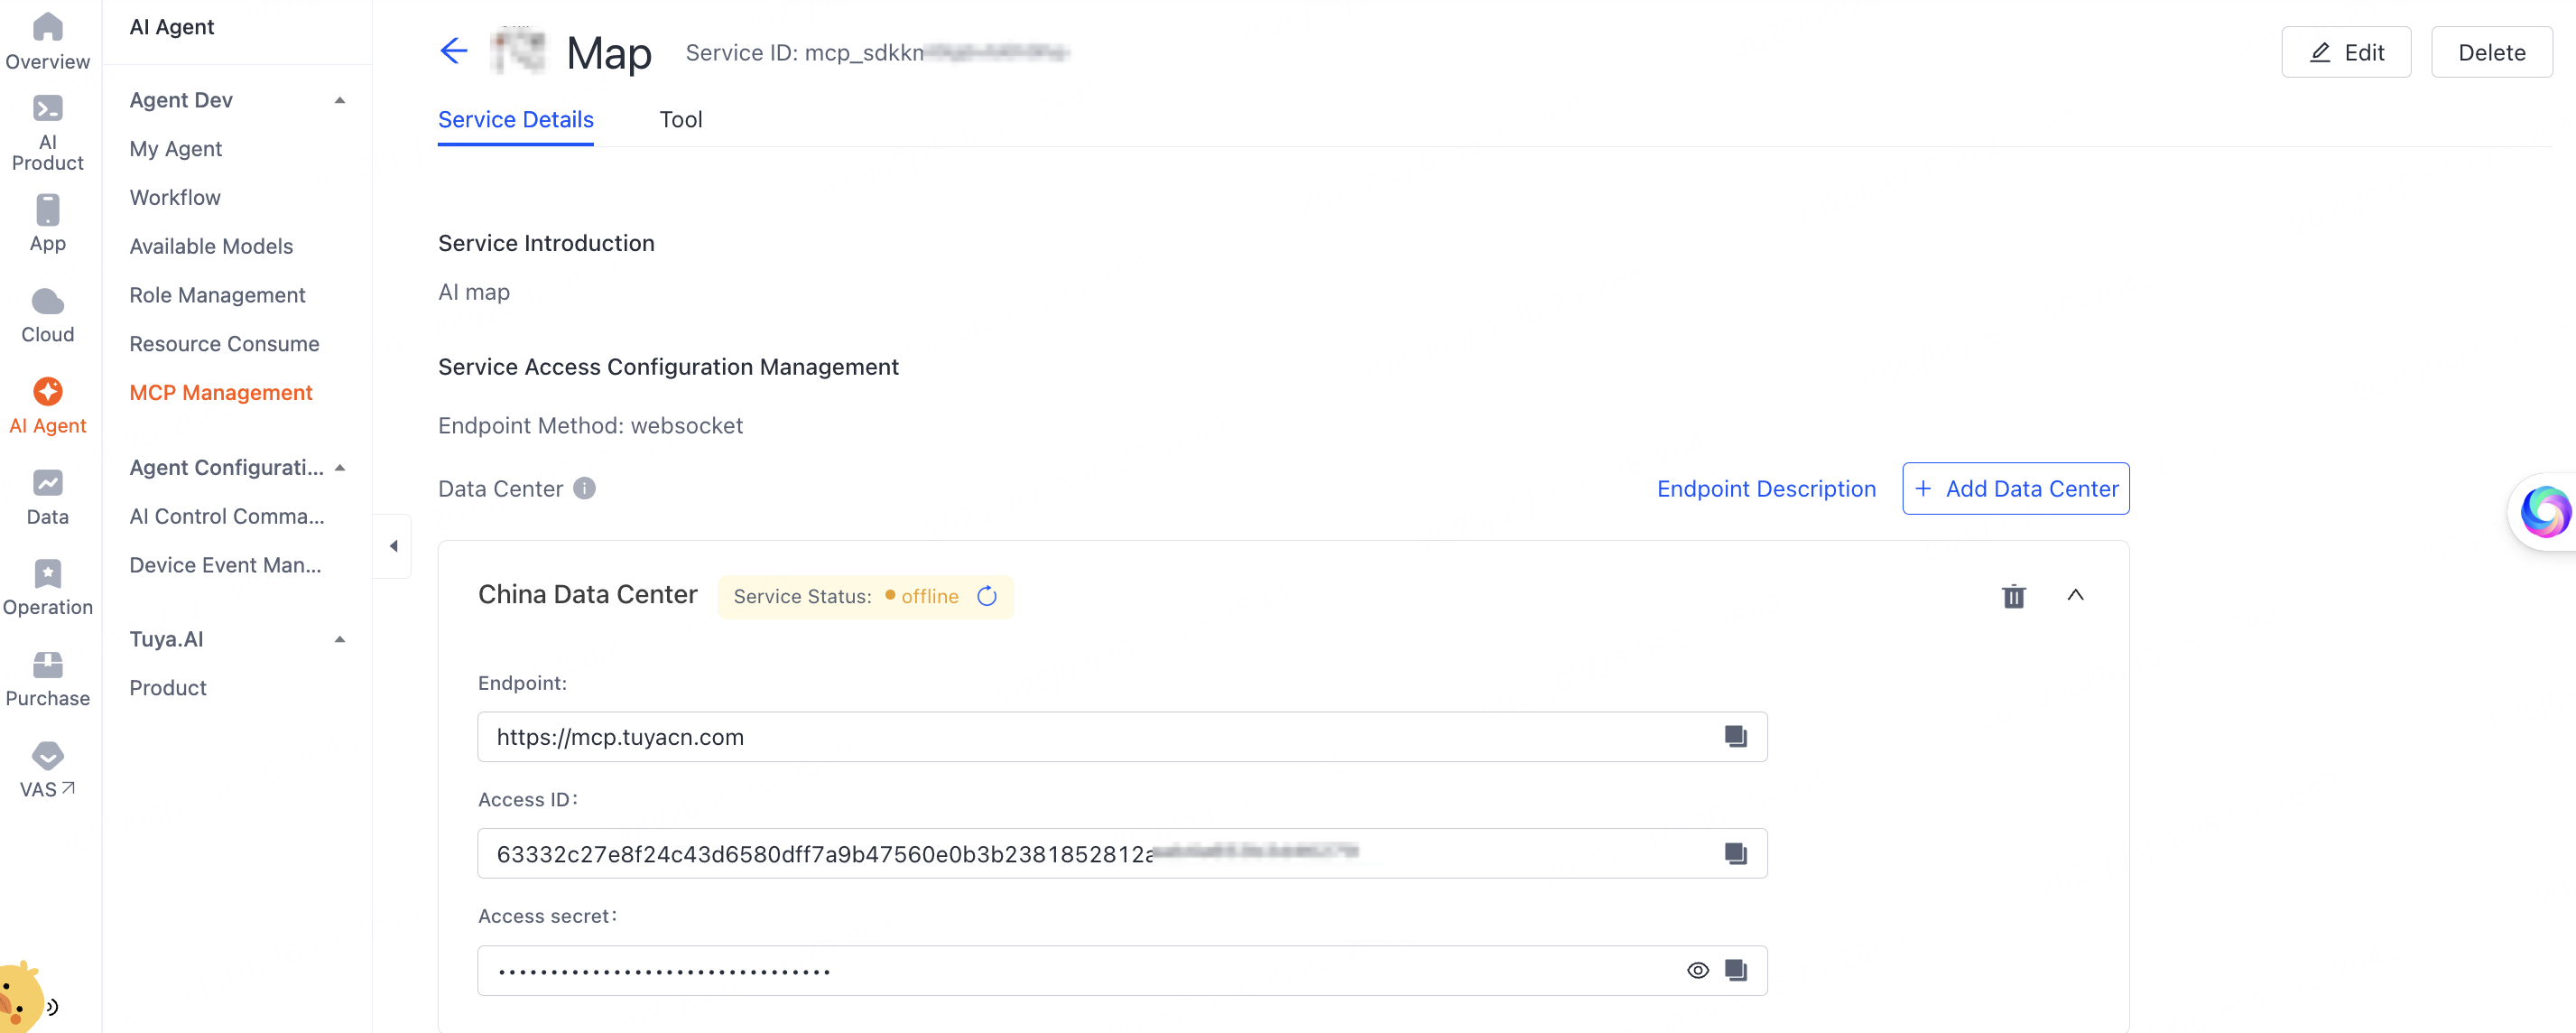Refresh the service status

click(x=987, y=596)
